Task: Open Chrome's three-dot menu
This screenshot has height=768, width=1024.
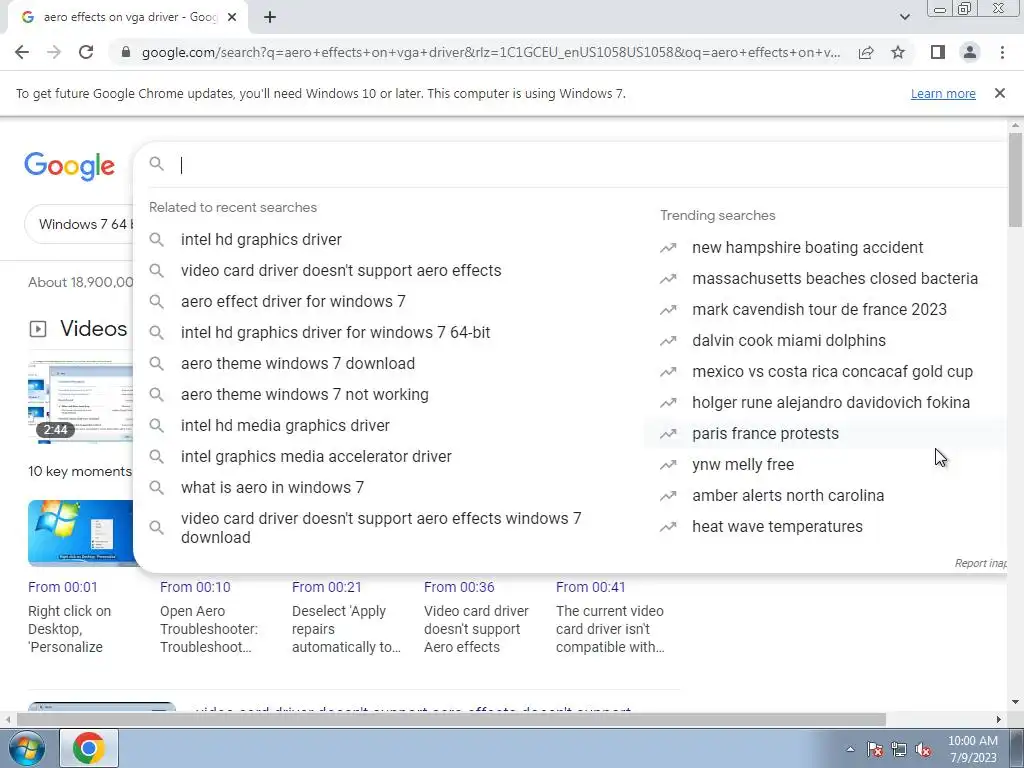Action: pyautogui.click(x=1002, y=52)
